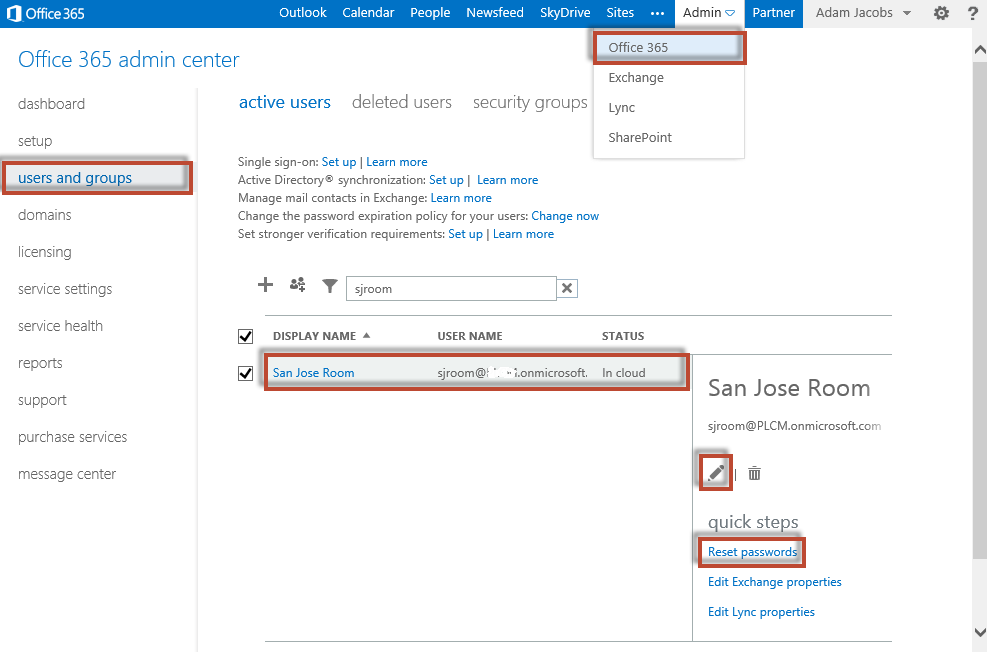Open the Partner navigation item
The image size is (987, 652).
(x=774, y=13)
